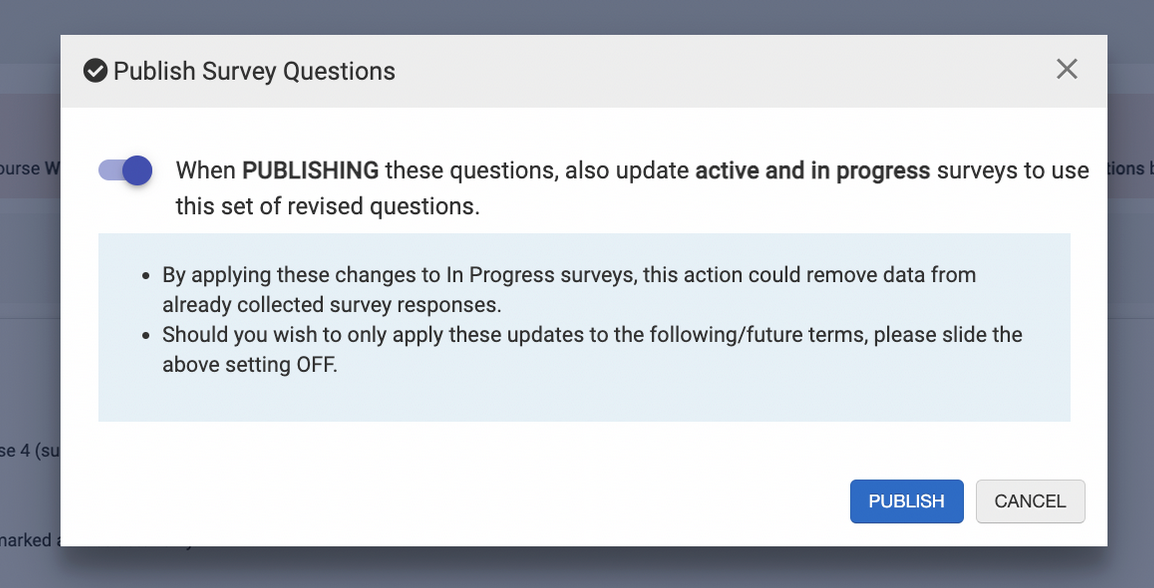Click the 'Publish Survey Questions' title text
This screenshot has height=588, width=1154.
(x=254, y=72)
